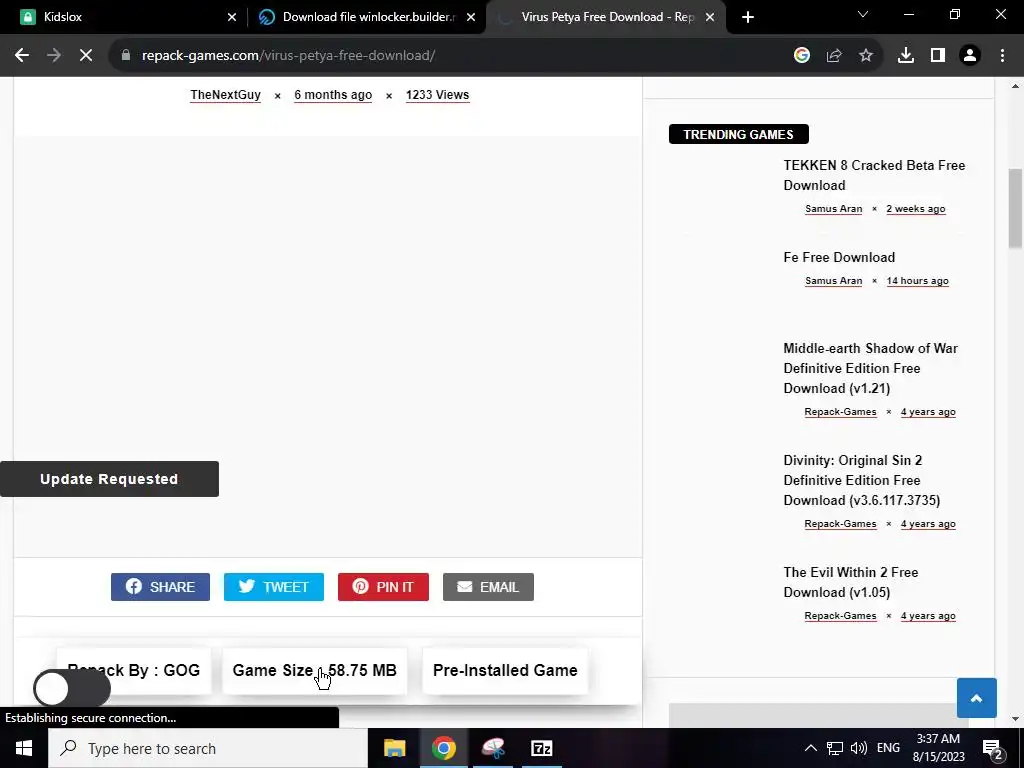1024x768 pixels.
Task: Open Samus Aran link under TEKKEN 8
Action: click(833, 209)
